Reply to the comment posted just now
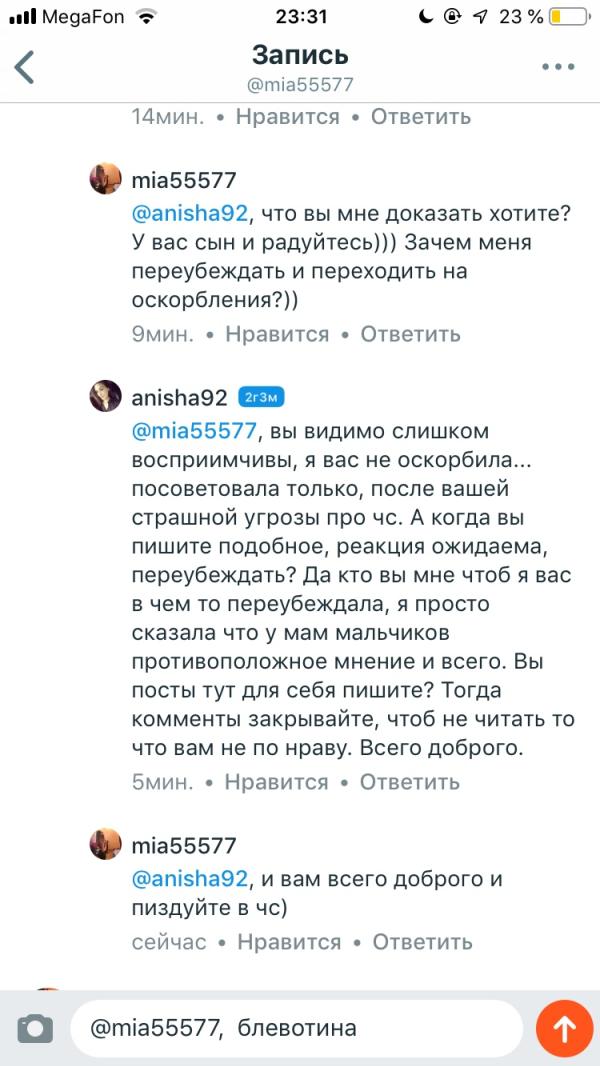This screenshot has width=600, height=1066. click(x=422, y=942)
